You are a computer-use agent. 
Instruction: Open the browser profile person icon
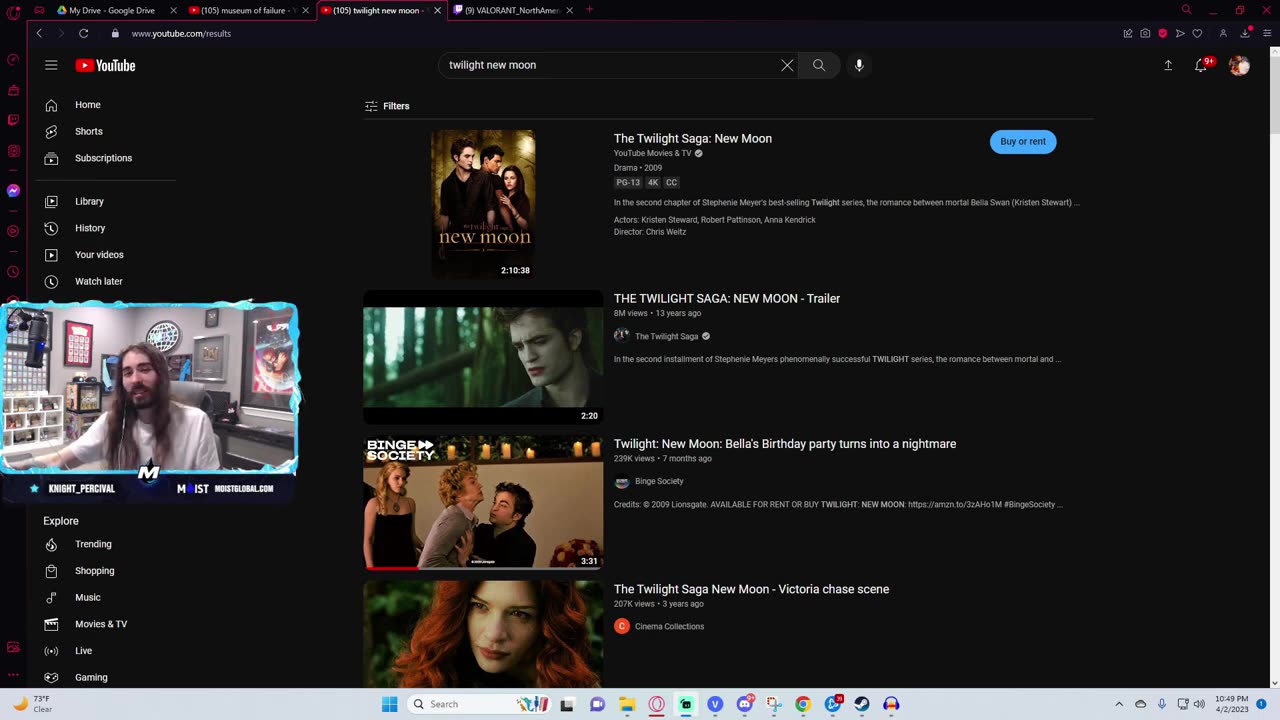pyautogui.click(x=1222, y=33)
